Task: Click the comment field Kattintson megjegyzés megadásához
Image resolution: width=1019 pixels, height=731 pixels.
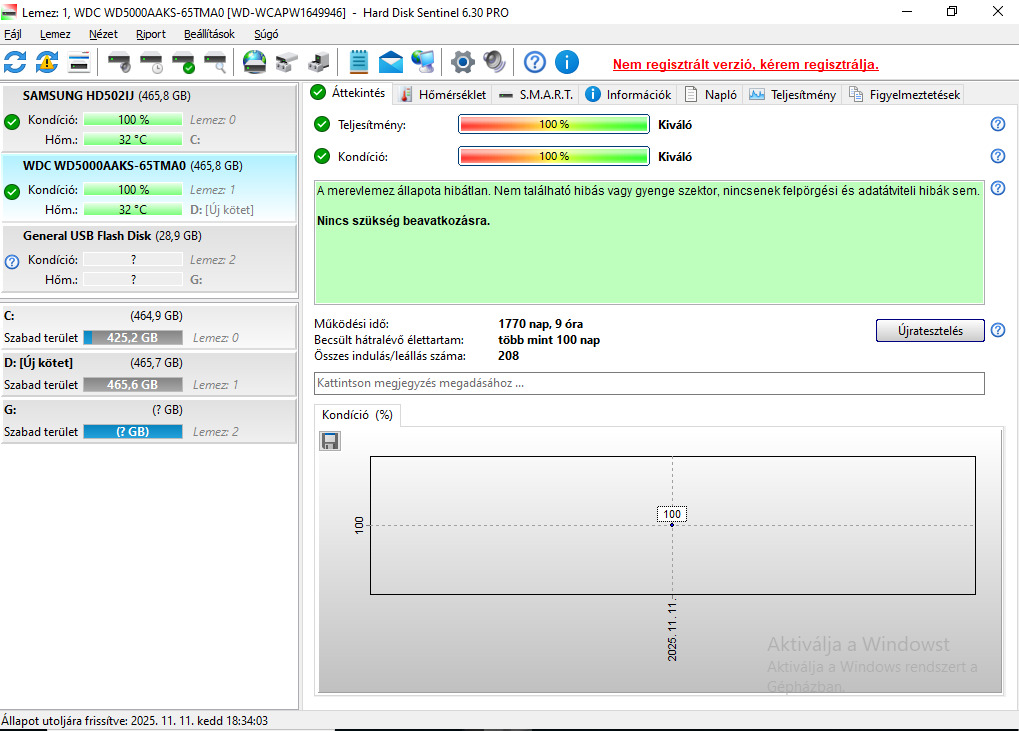Action: (x=649, y=383)
